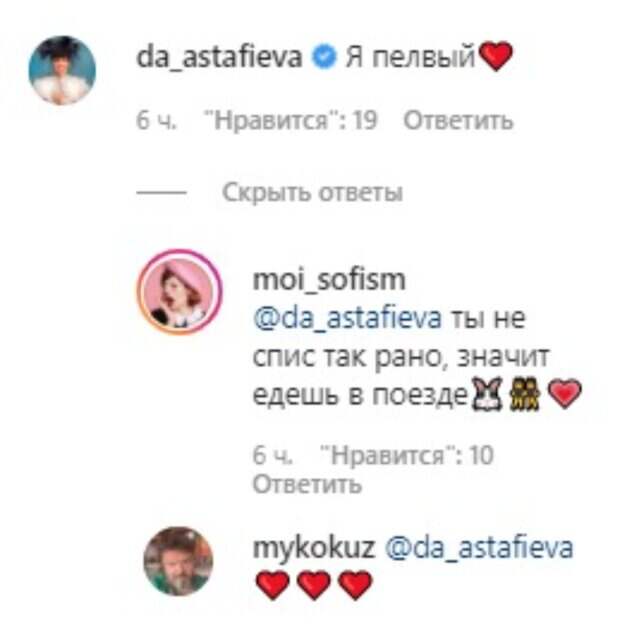Open mykokuz's profile avatar
This screenshot has height=632, width=620.
pyautogui.click(x=178, y=561)
